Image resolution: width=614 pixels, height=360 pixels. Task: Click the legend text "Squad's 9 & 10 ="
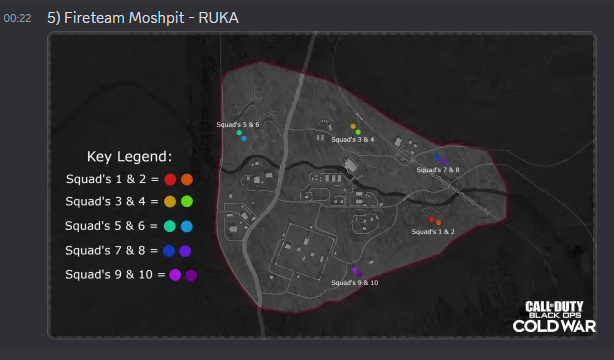[116, 275]
